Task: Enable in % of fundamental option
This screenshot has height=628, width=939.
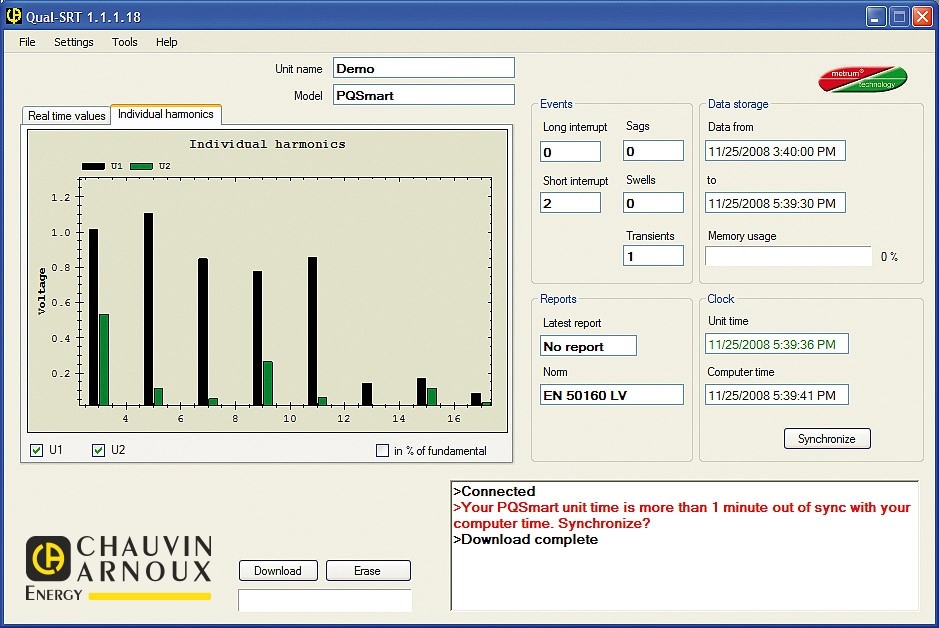Action: pyautogui.click(x=382, y=450)
